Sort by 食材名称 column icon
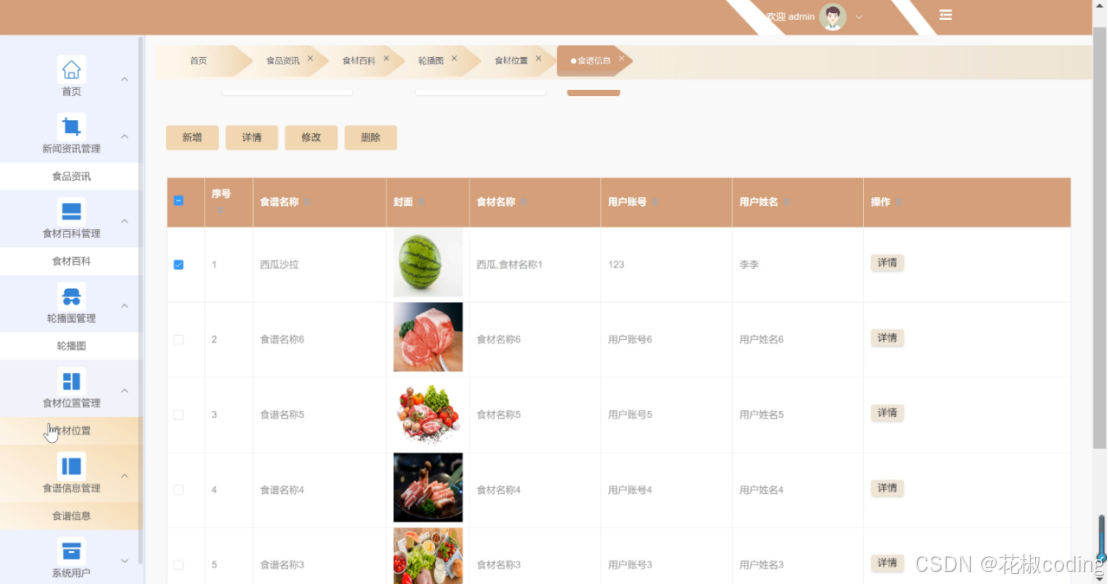1108x584 pixels. tap(524, 202)
